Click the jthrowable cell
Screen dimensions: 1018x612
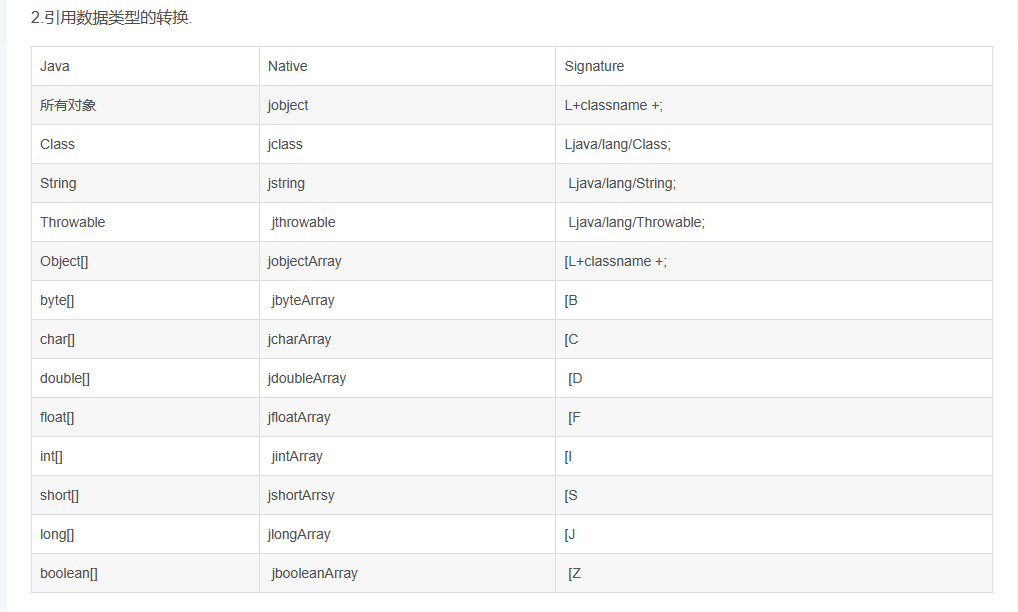(303, 222)
